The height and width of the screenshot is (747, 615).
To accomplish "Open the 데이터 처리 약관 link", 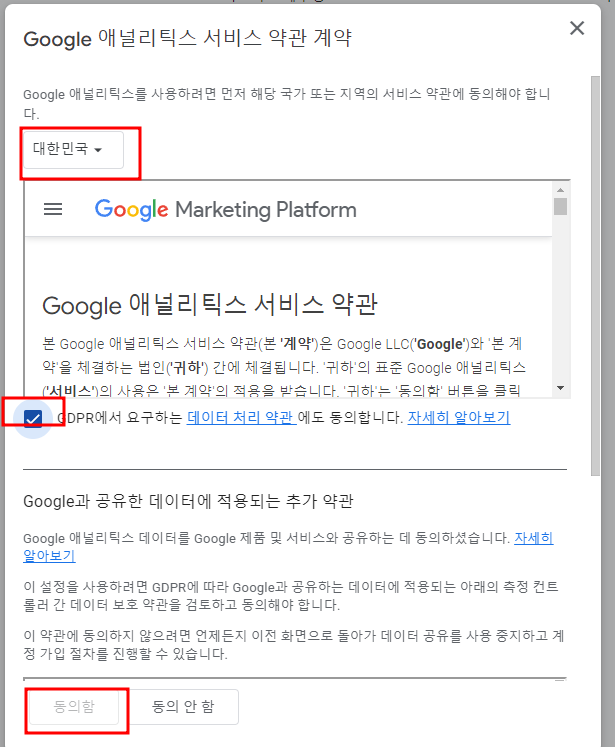I will (241, 417).
